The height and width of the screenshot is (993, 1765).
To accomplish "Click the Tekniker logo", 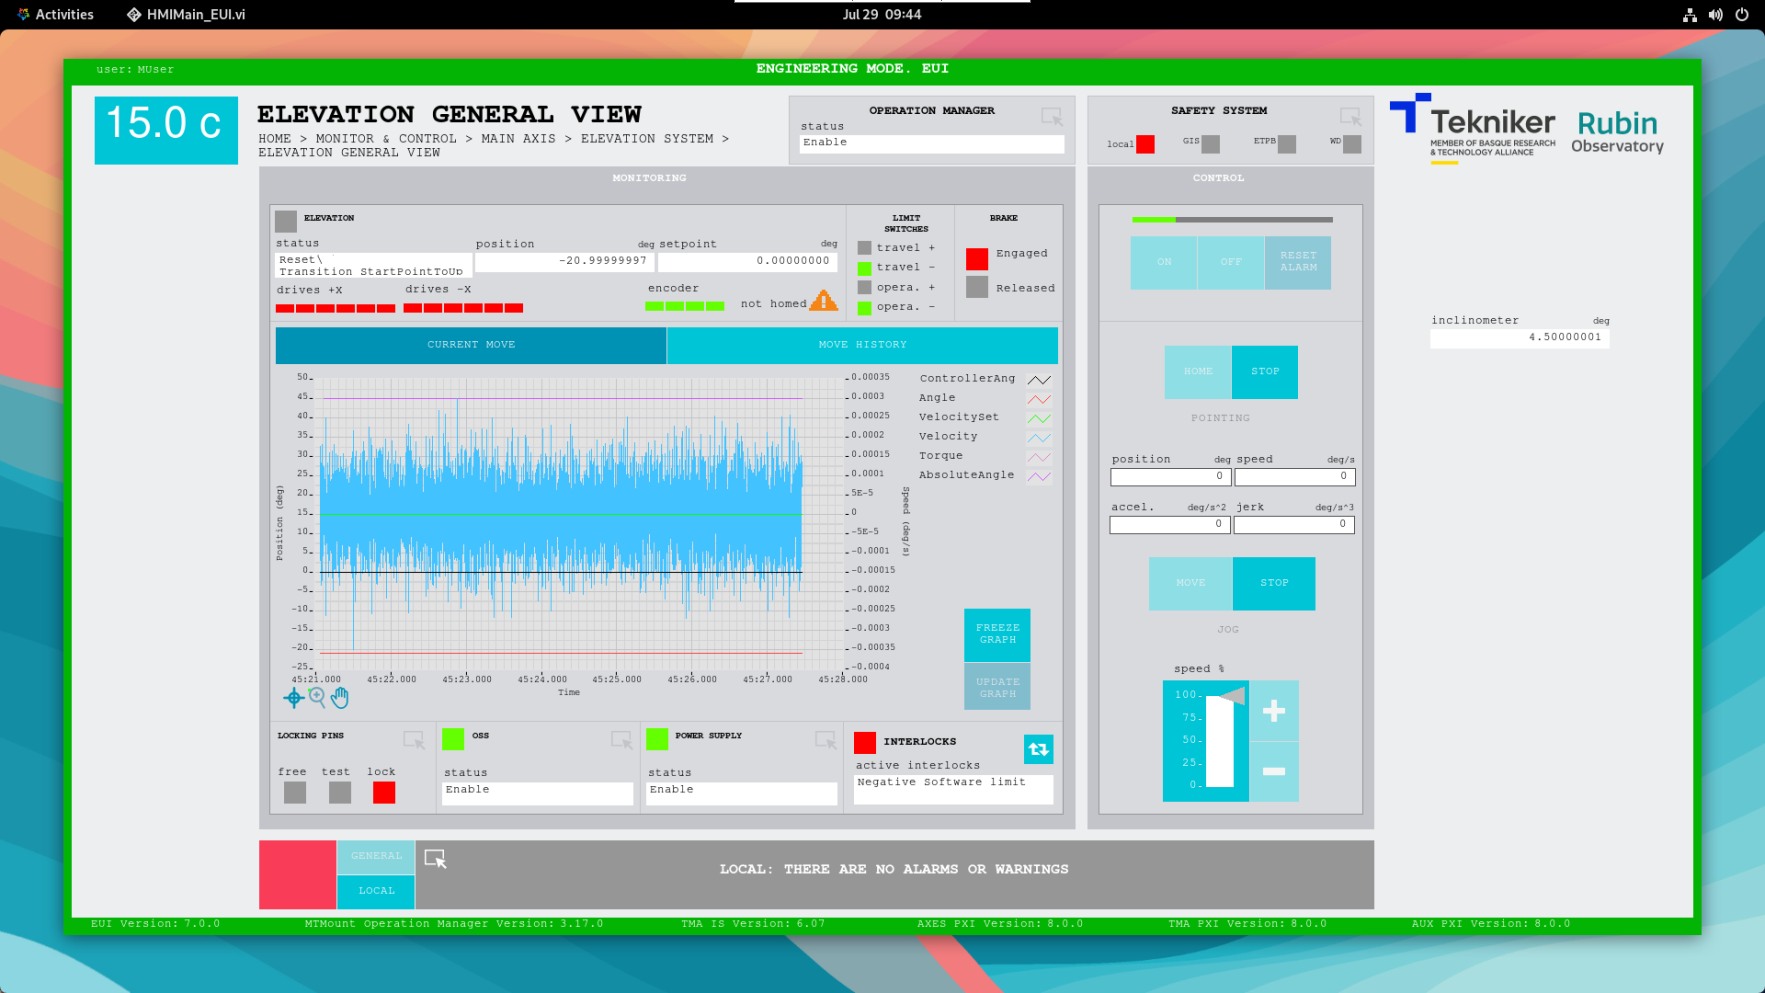I will click(x=1473, y=128).
